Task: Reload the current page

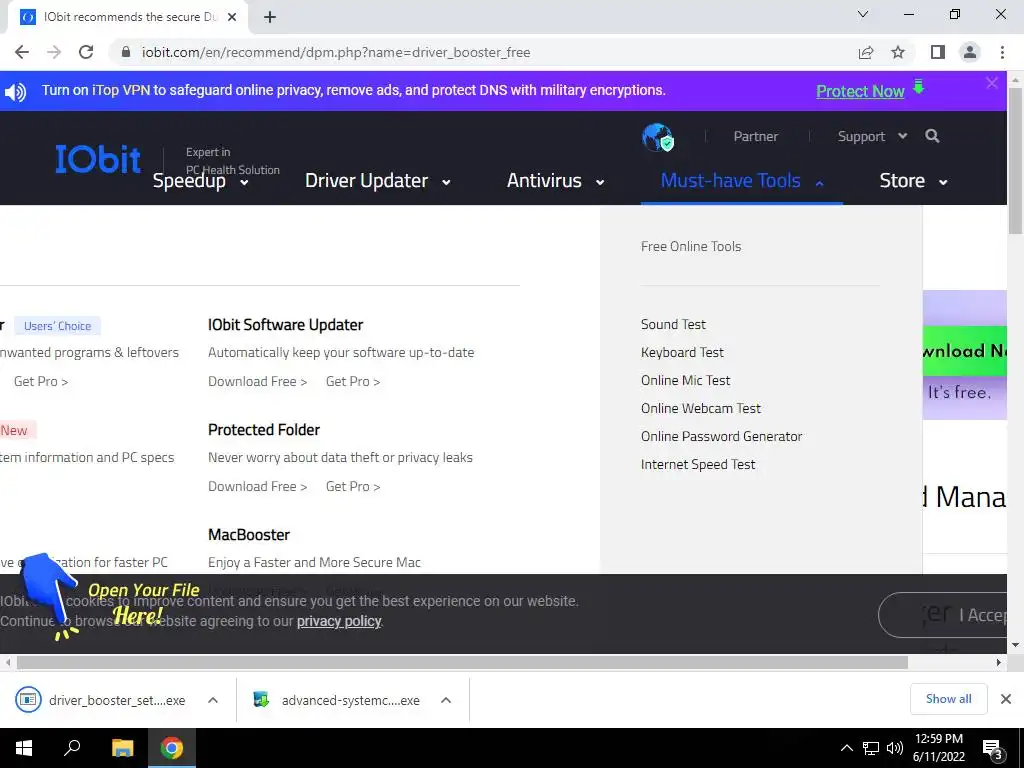Action: (86, 52)
